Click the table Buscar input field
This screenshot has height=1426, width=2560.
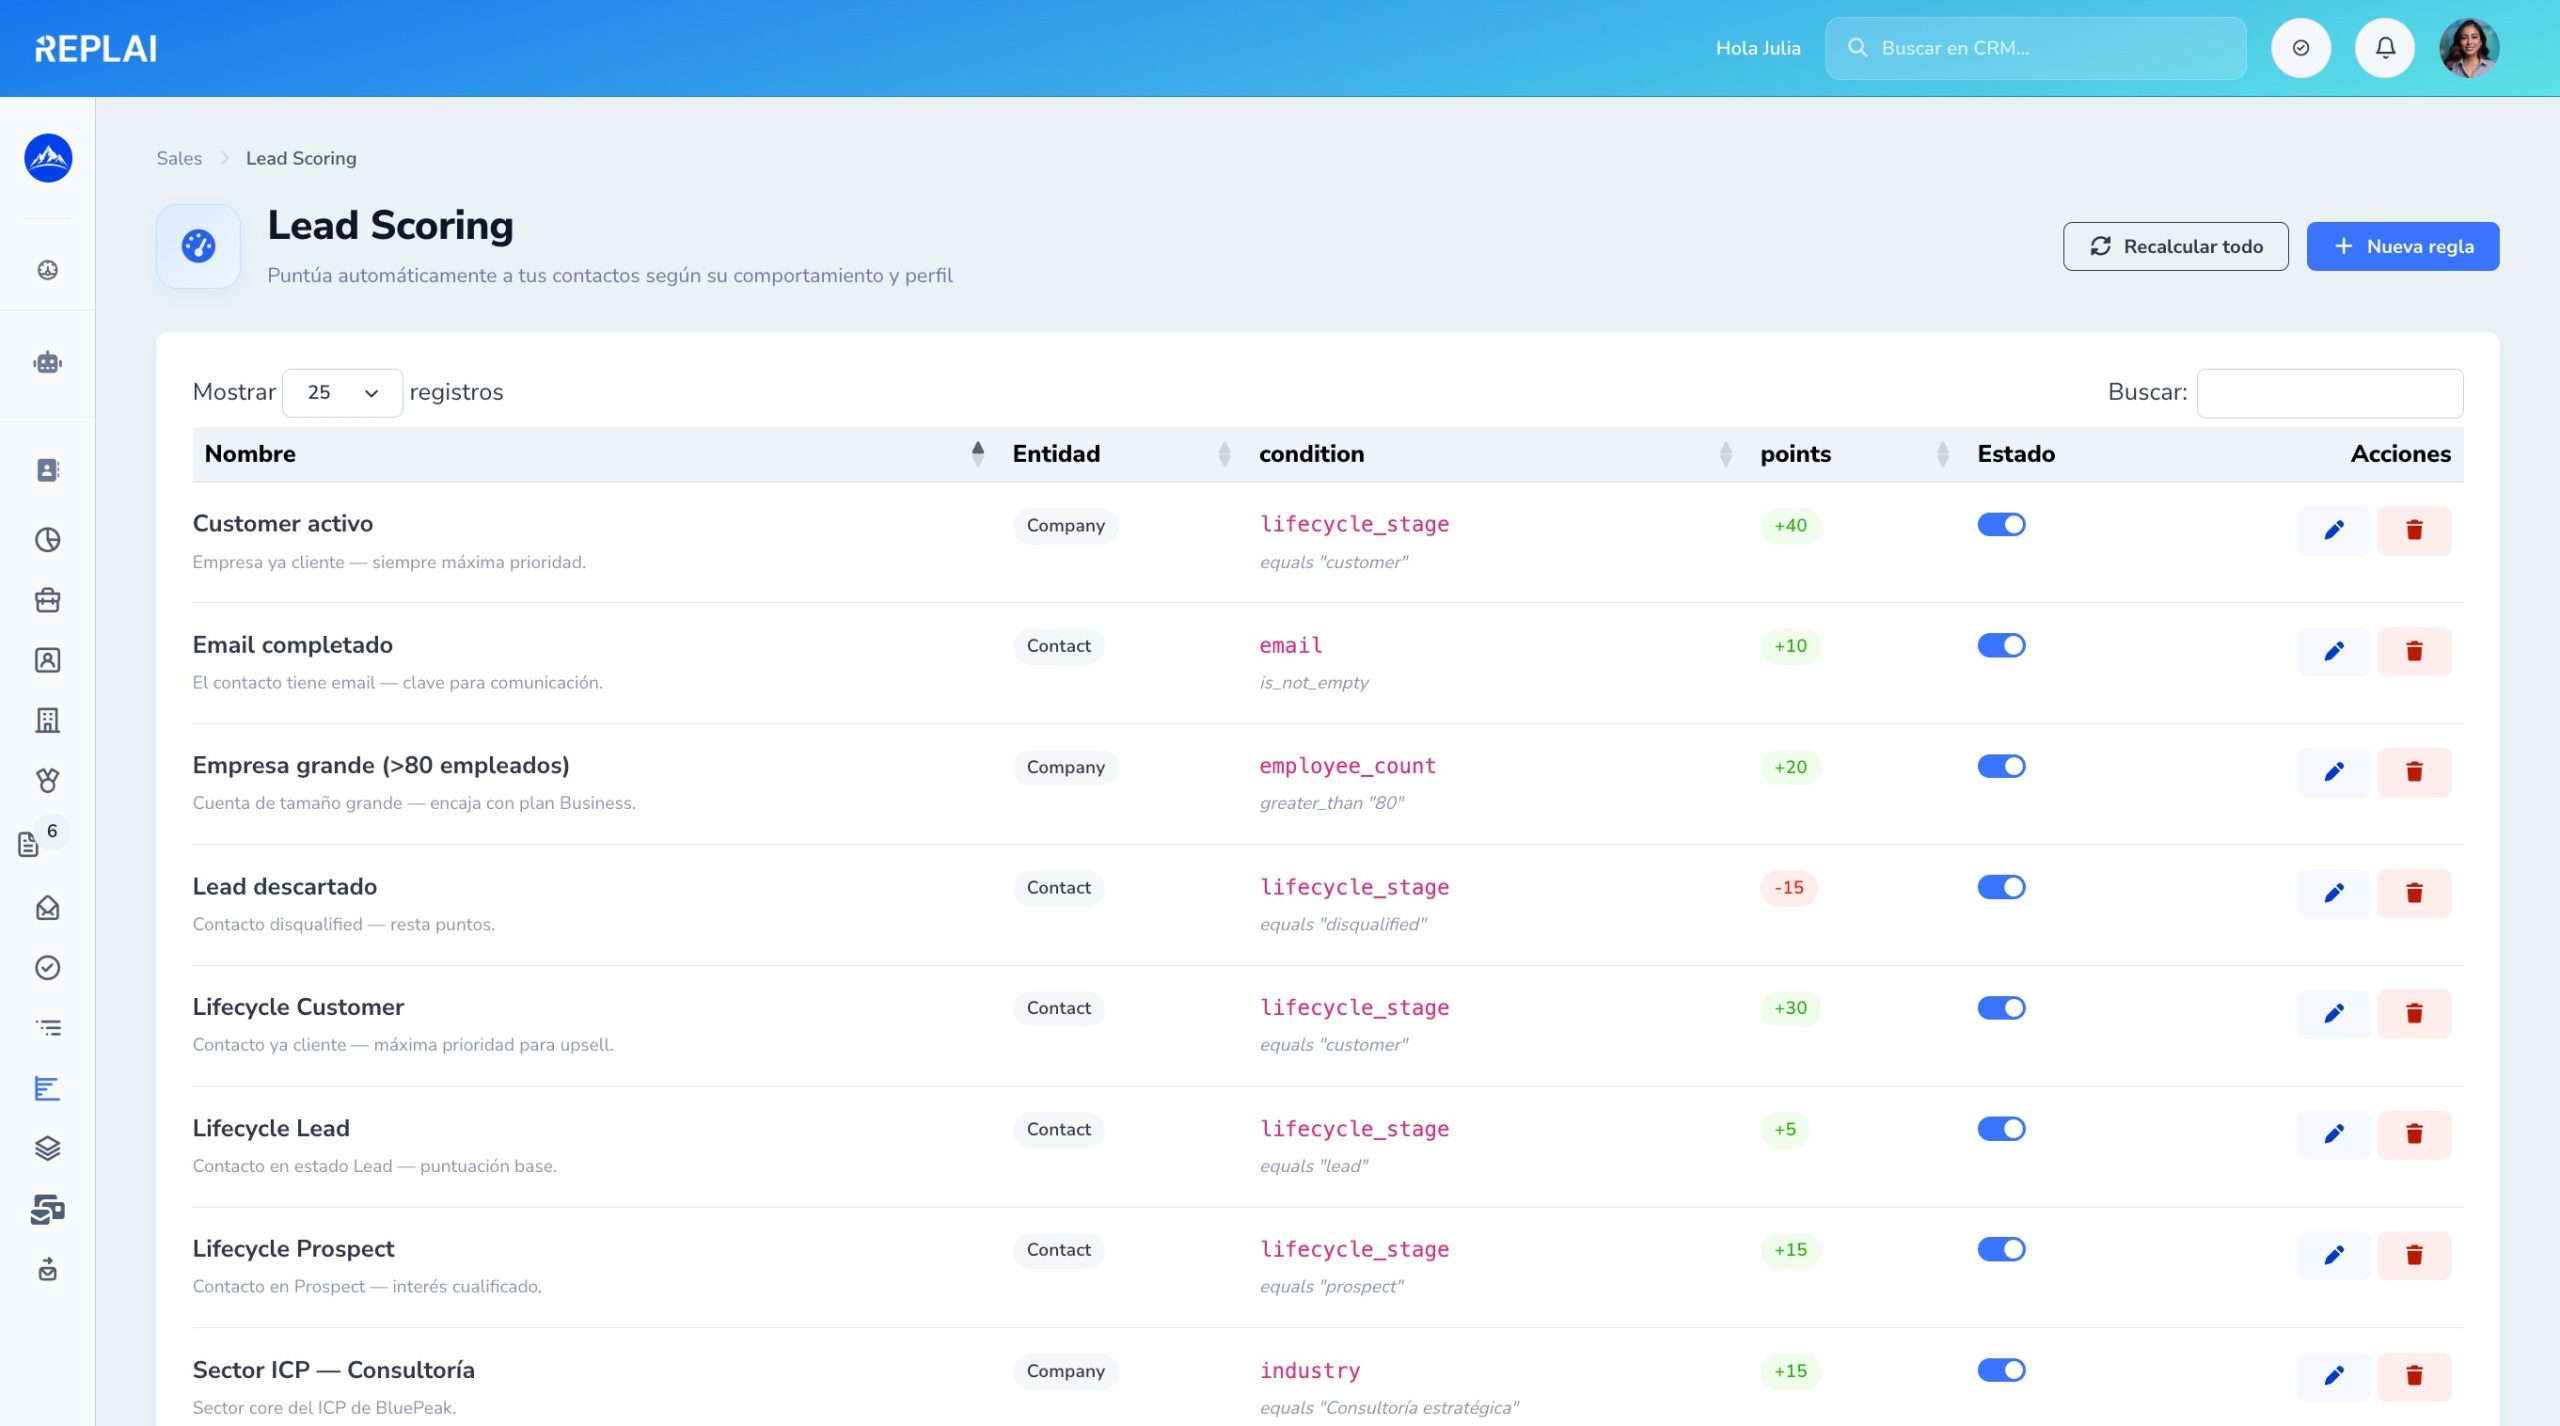(x=2330, y=393)
